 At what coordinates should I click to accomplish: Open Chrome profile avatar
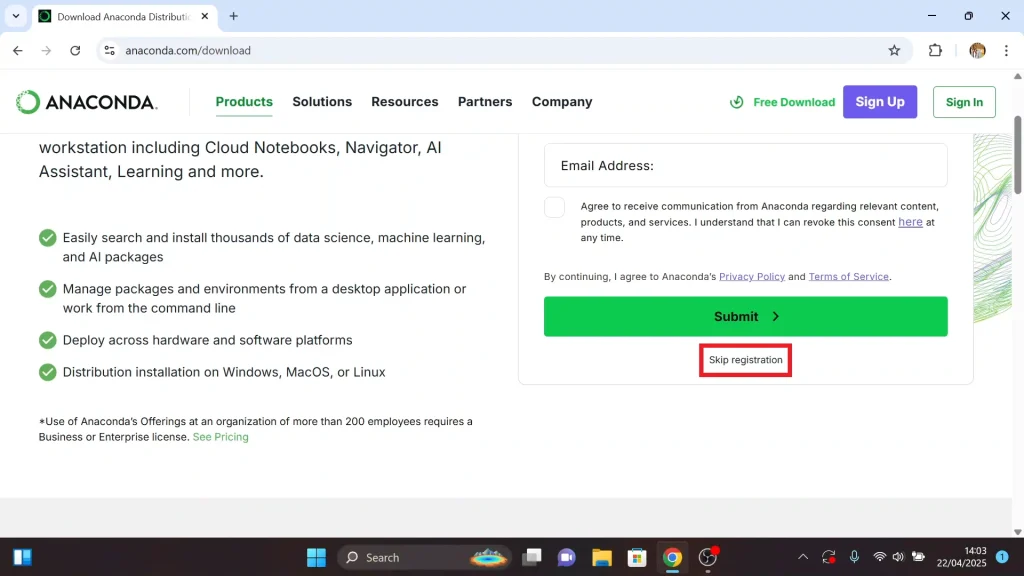pos(977,50)
